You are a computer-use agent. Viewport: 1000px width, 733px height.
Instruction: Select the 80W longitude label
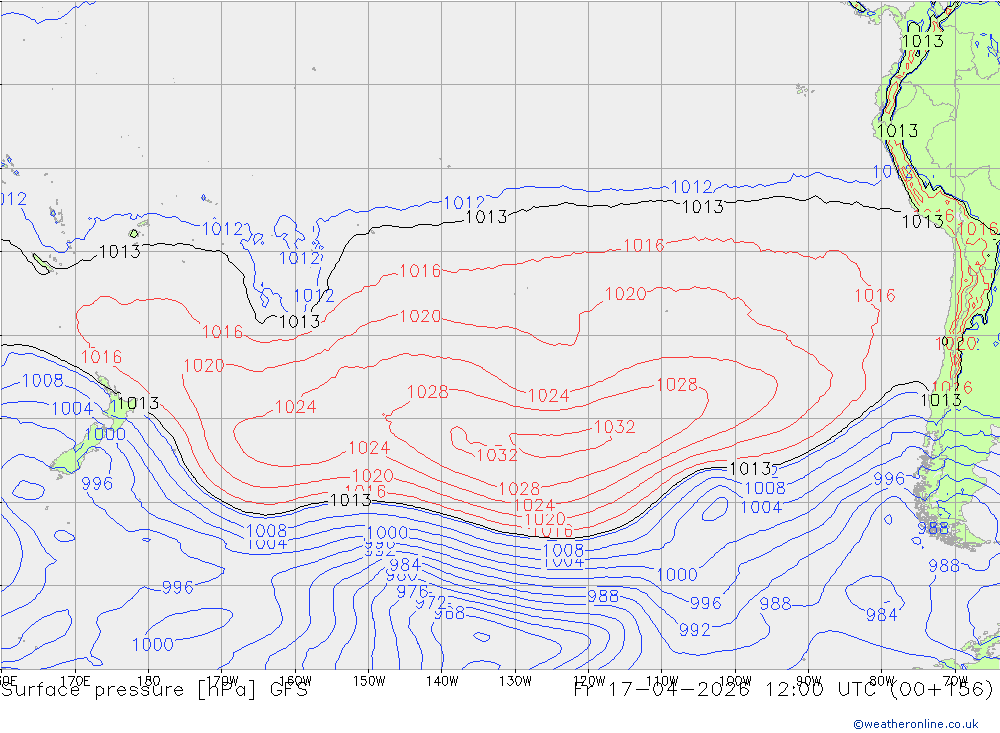[x=882, y=681]
